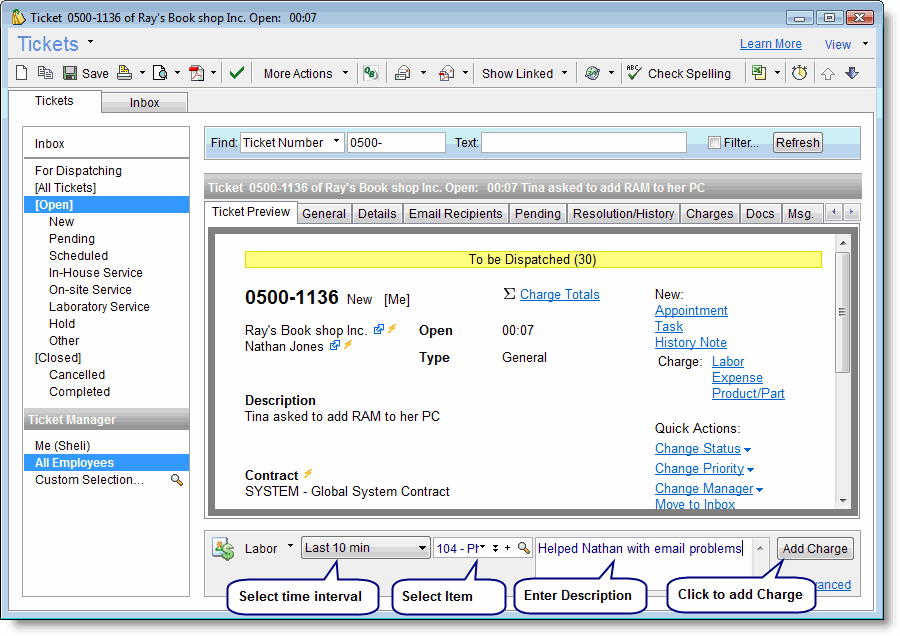Enable the Filter checkbox
900x636 pixels.
pos(714,143)
